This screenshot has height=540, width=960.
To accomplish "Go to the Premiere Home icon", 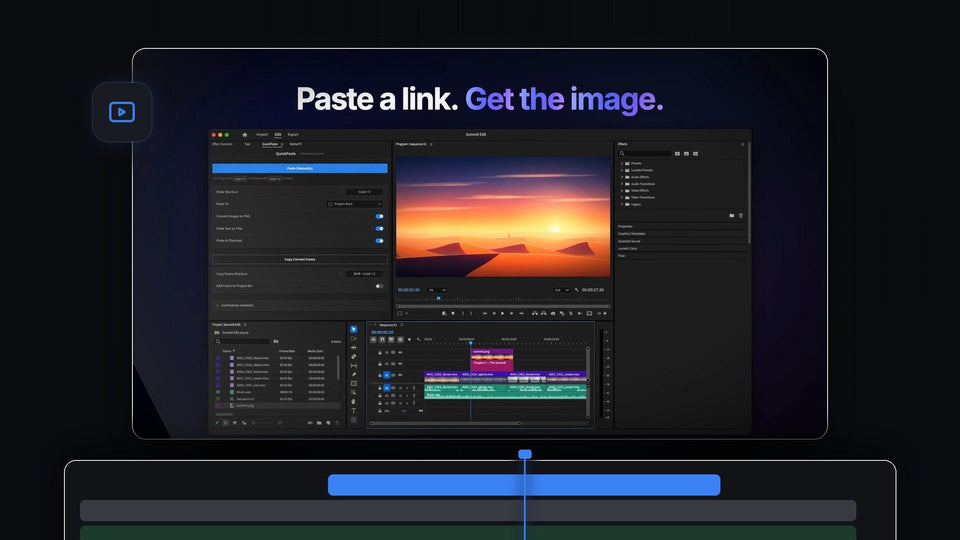I will point(245,135).
